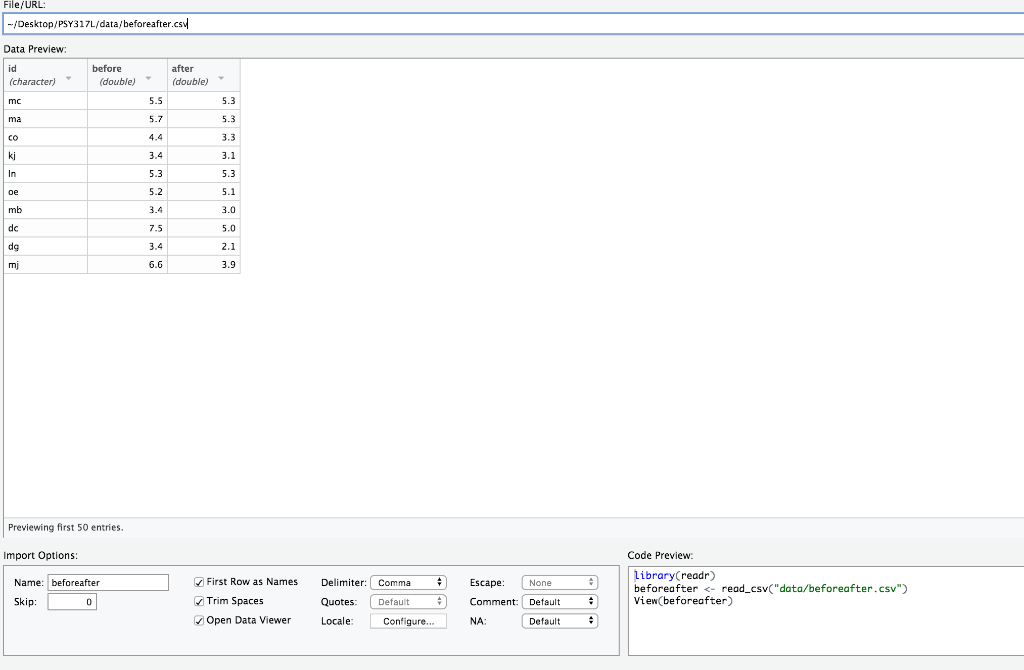This screenshot has width=1024, height=670.
Task: Open the Delimiter dropdown set to Comma
Action: (408, 582)
